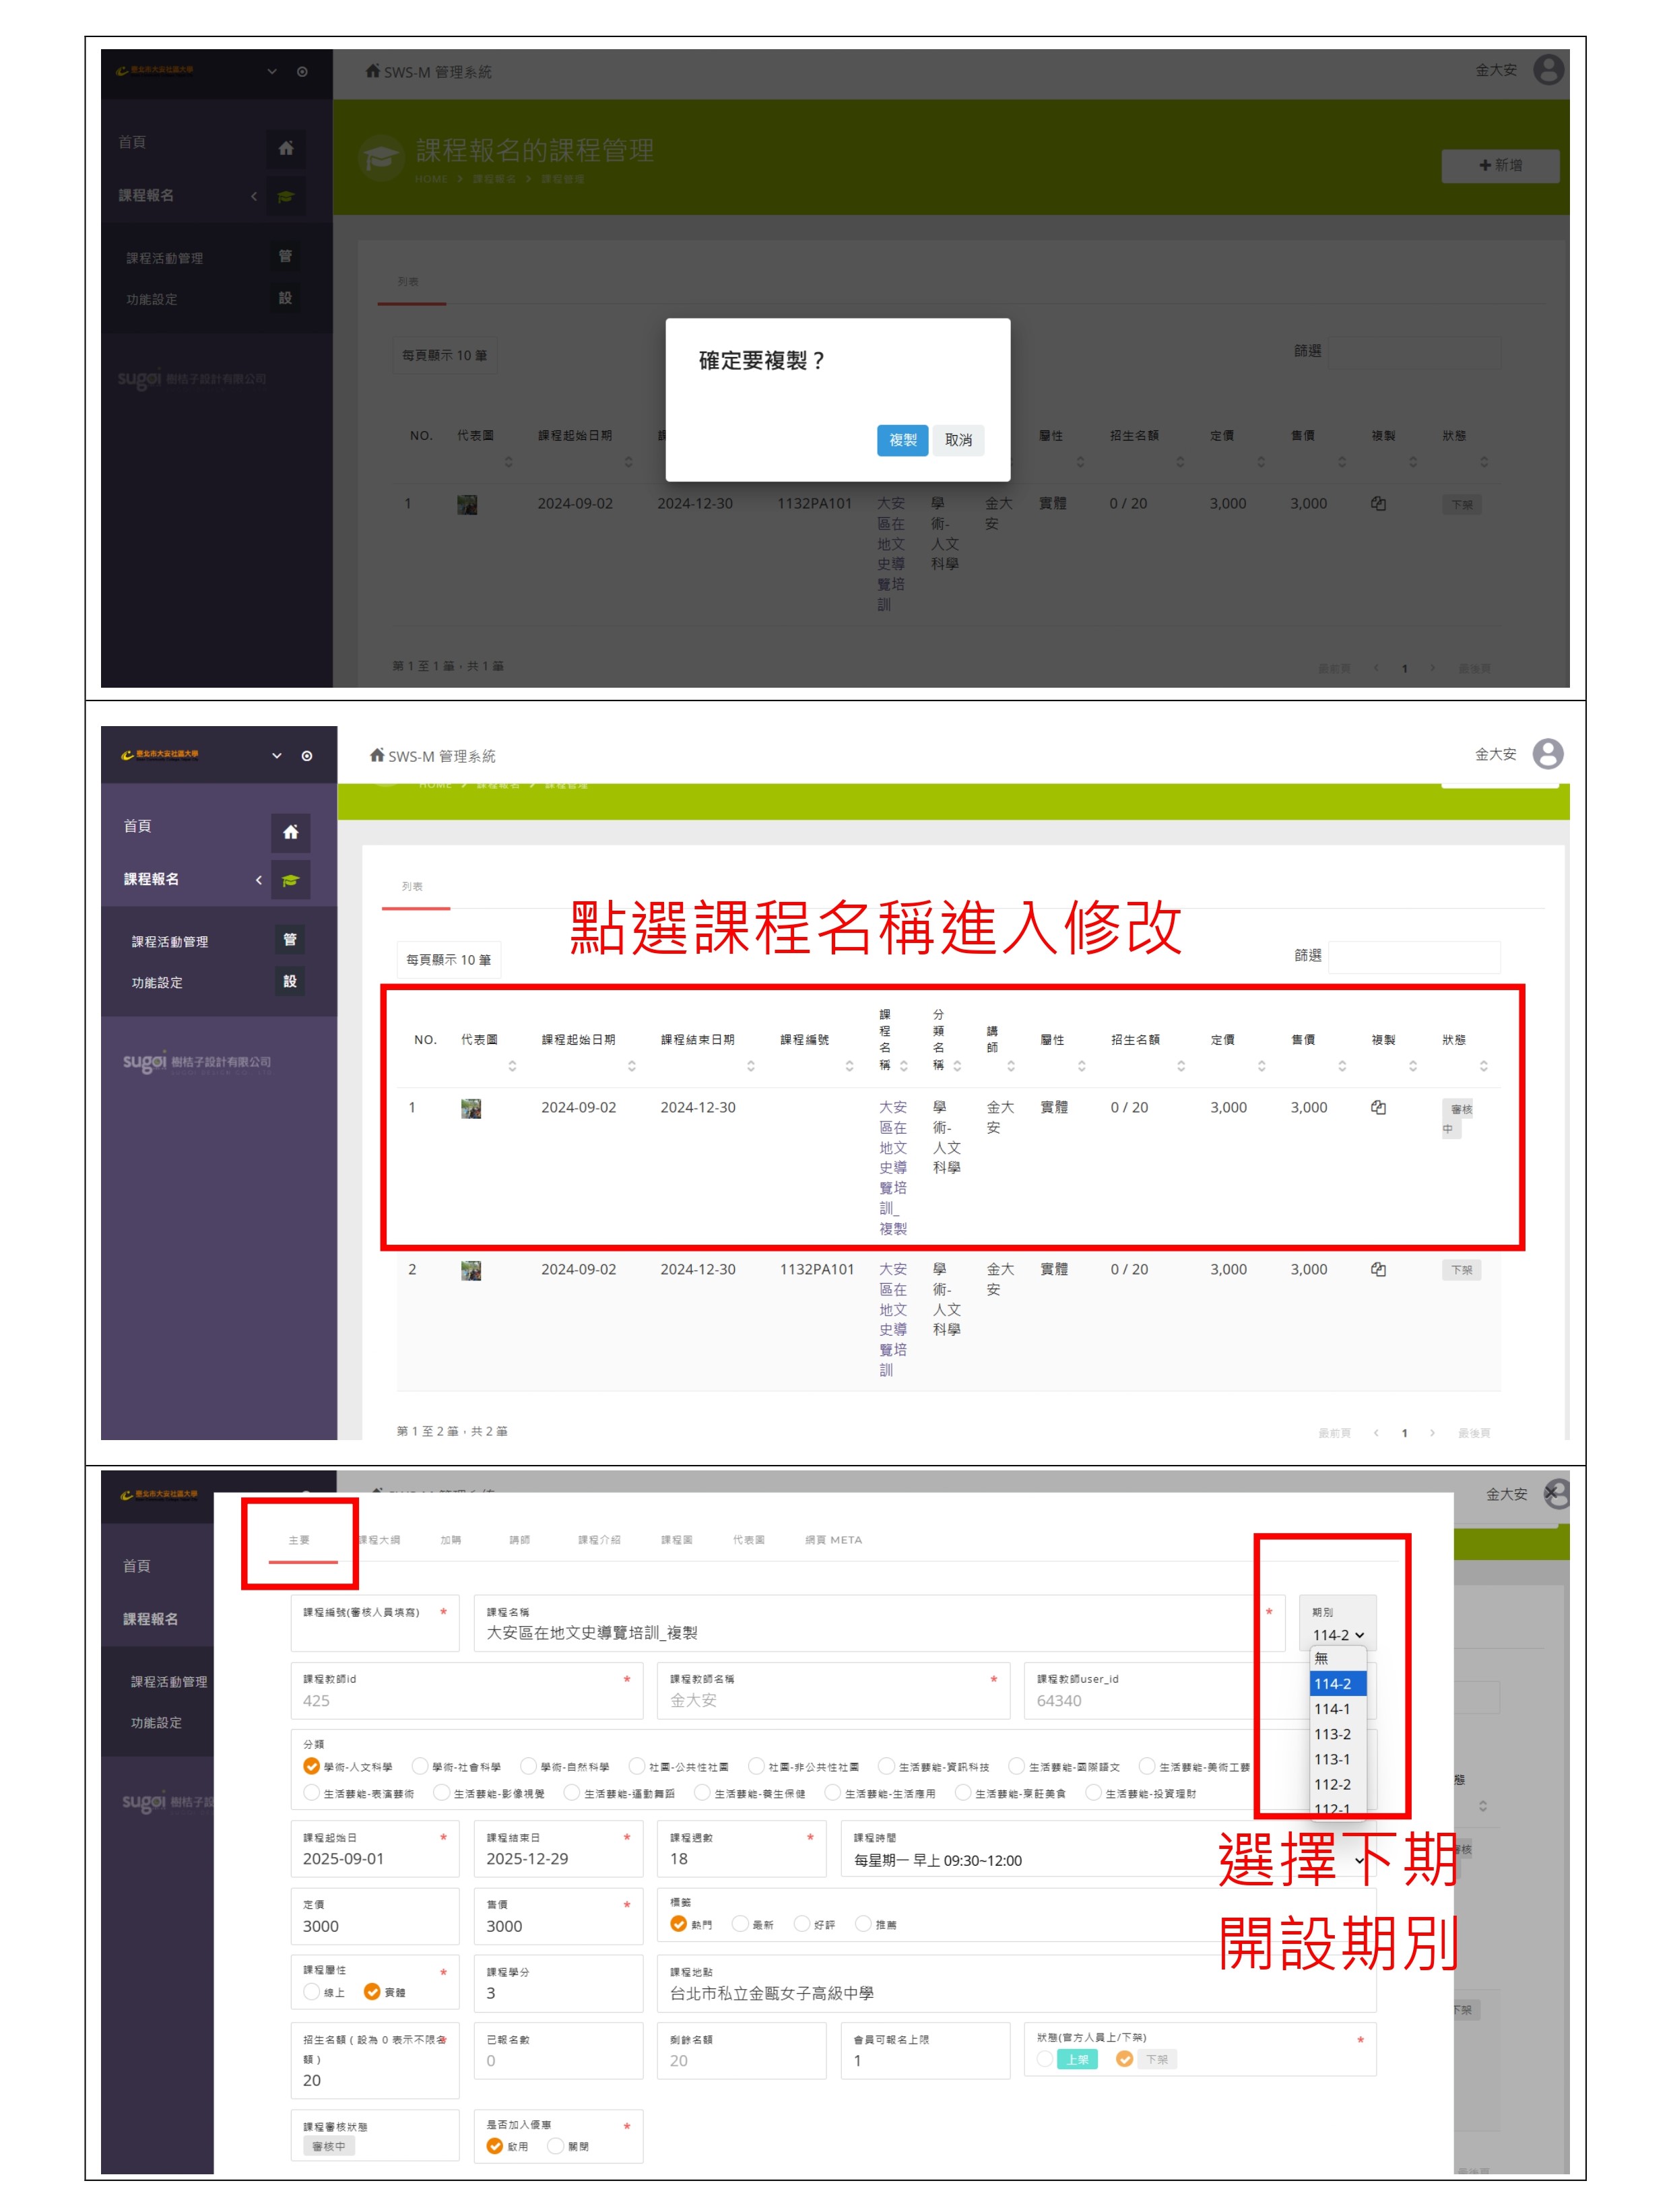1671x2212 pixels.
Task: Switch to the 加購 tab
Action: tap(451, 1540)
